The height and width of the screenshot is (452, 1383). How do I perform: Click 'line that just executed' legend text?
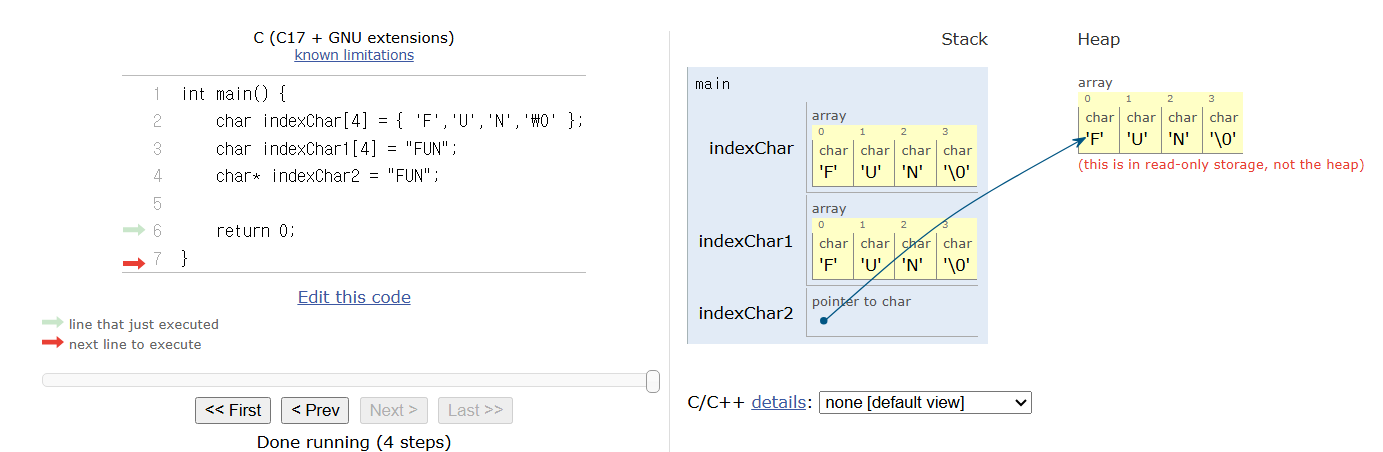144,324
